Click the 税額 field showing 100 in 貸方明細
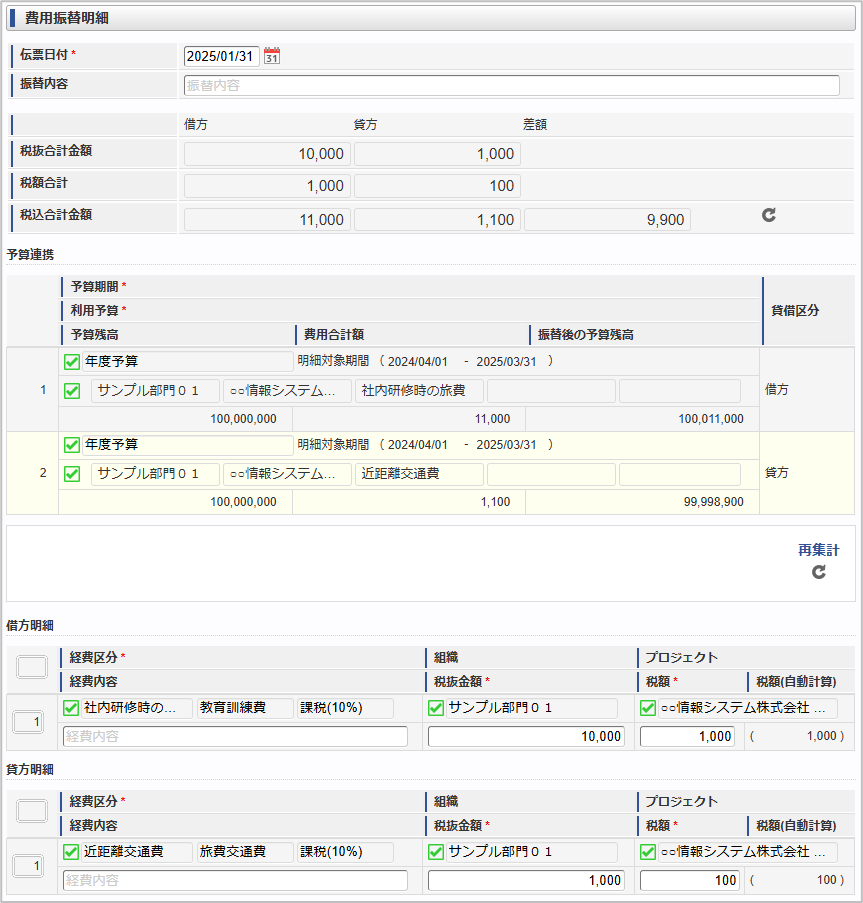The width and height of the screenshot is (863, 903). click(689, 881)
